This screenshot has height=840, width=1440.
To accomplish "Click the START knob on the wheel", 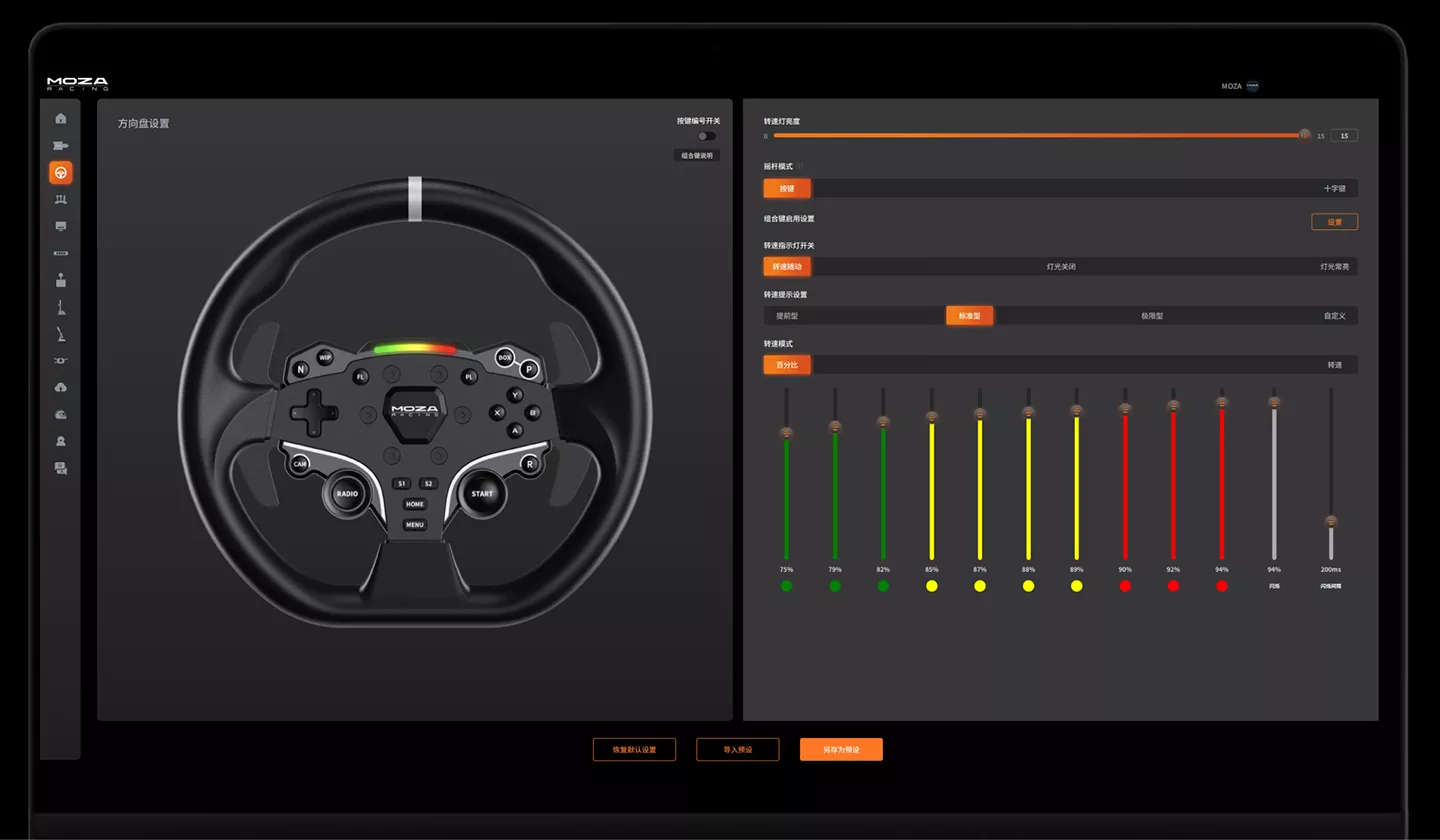I will point(482,494).
